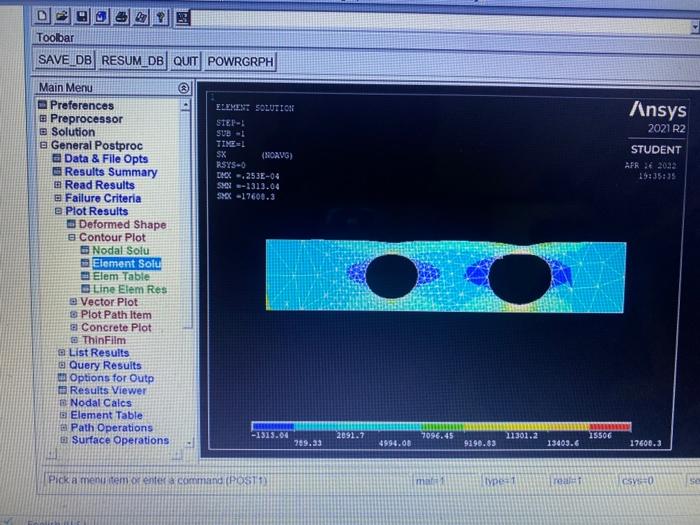The image size is (700, 525).
Task: Expand the Path Operations node
Action: [64, 428]
